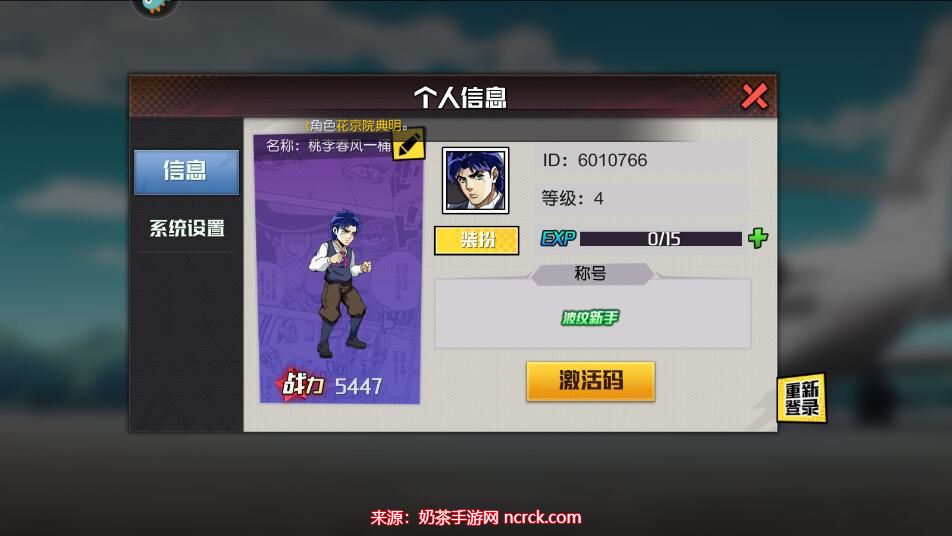Screen dimensions: 952x536
Task: Click the 激活码 activation code button
Action: [591, 381]
